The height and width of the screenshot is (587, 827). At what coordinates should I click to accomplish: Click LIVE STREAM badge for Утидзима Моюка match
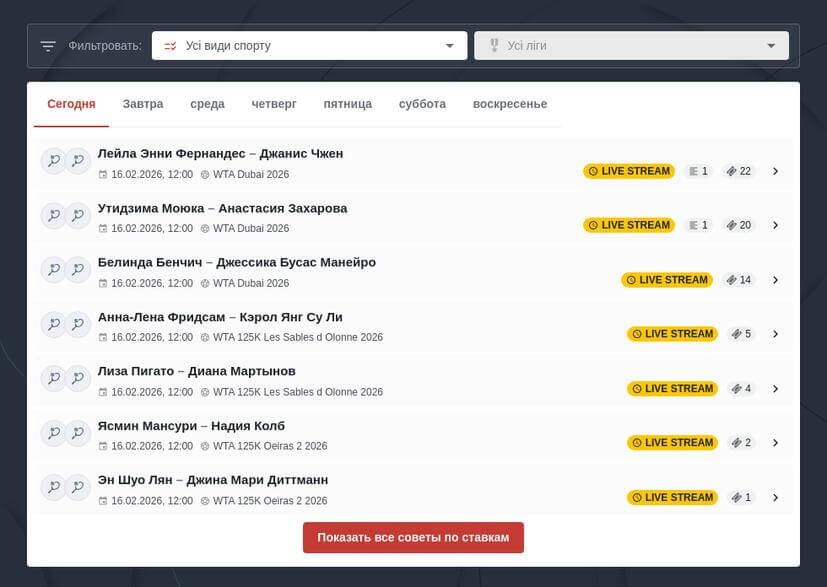[629, 225]
